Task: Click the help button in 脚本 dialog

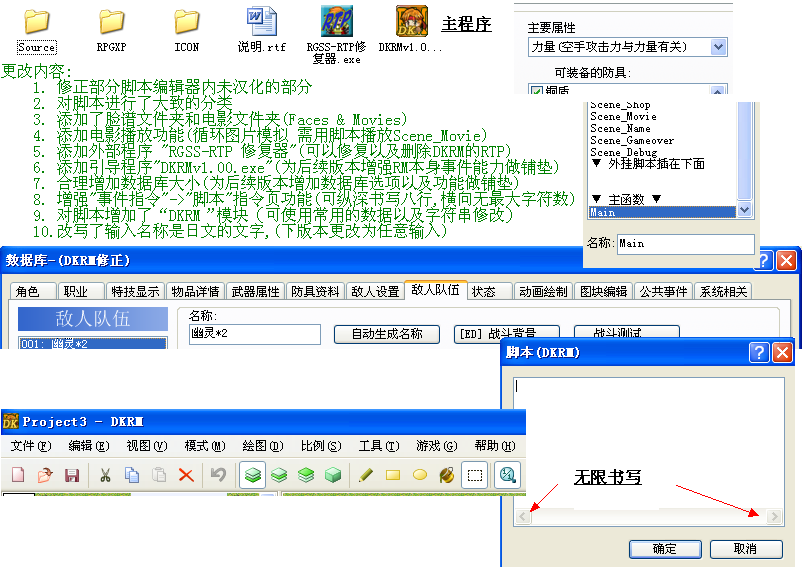Action: tap(759, 352)
